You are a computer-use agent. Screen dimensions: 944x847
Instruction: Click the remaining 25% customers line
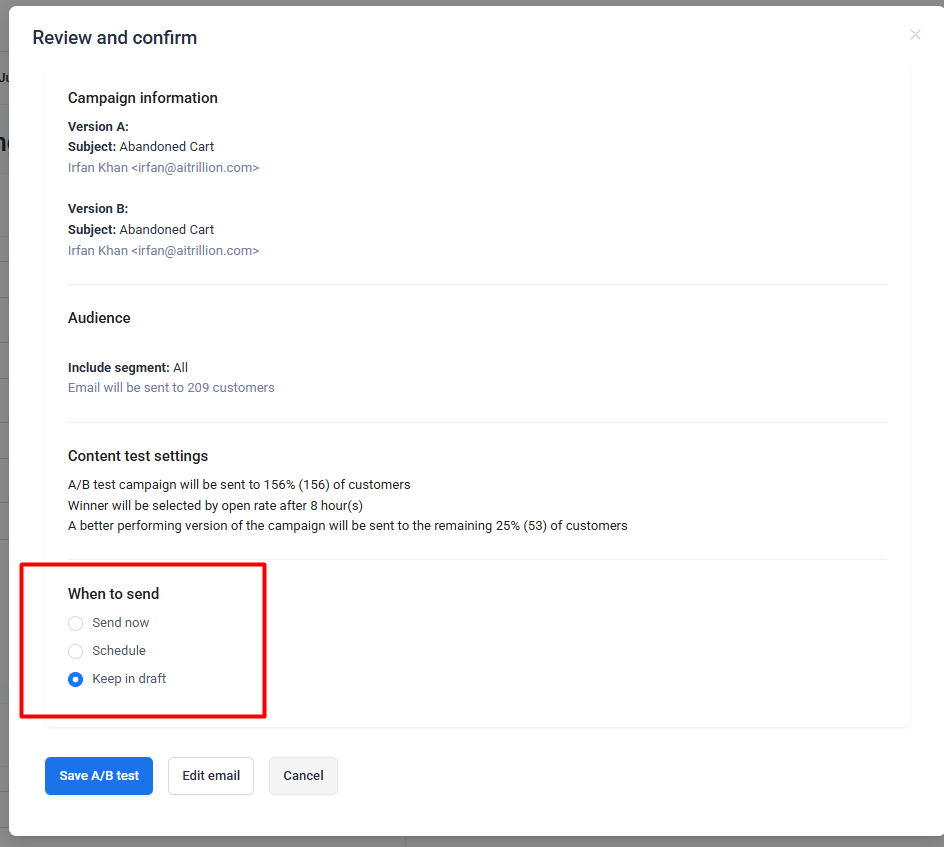(347, 526)
